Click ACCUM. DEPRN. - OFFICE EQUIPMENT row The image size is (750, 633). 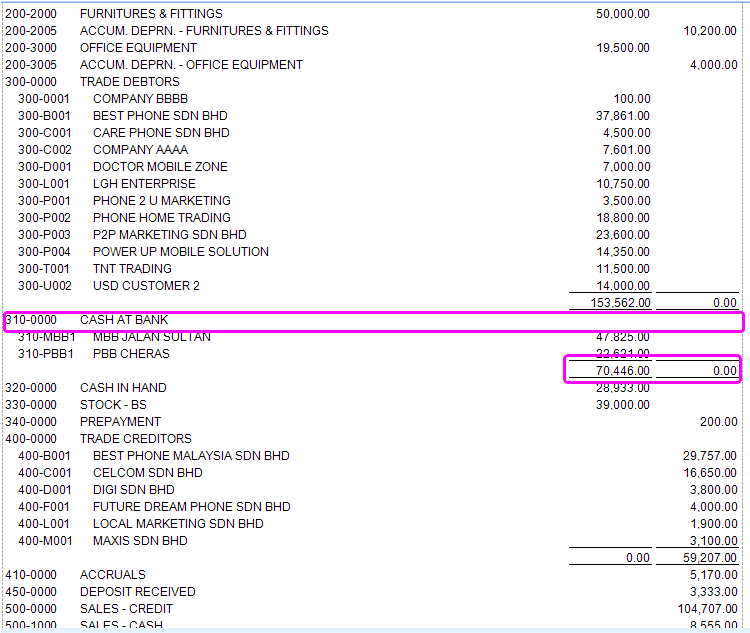pos(371,65)
